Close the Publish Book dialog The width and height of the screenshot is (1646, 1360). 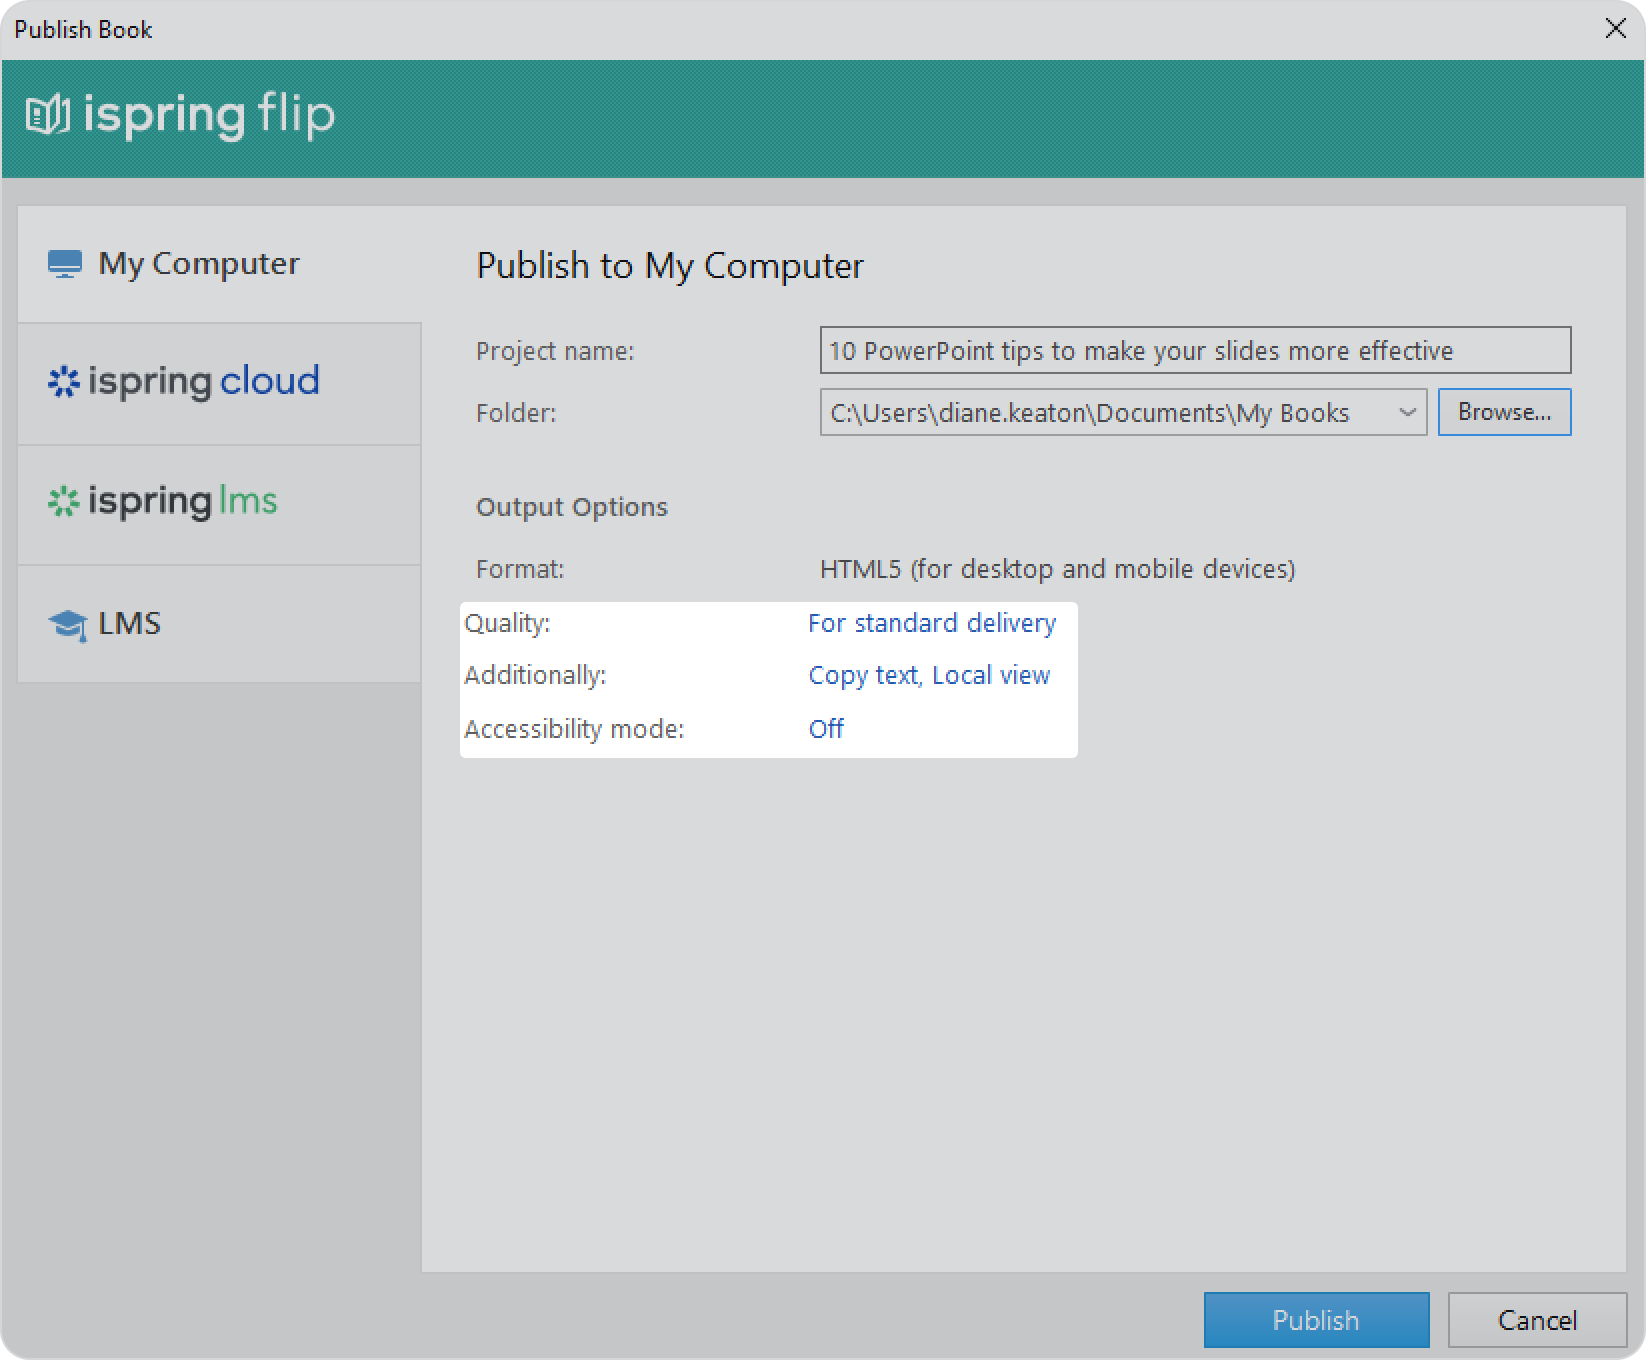click(1615, 29)
